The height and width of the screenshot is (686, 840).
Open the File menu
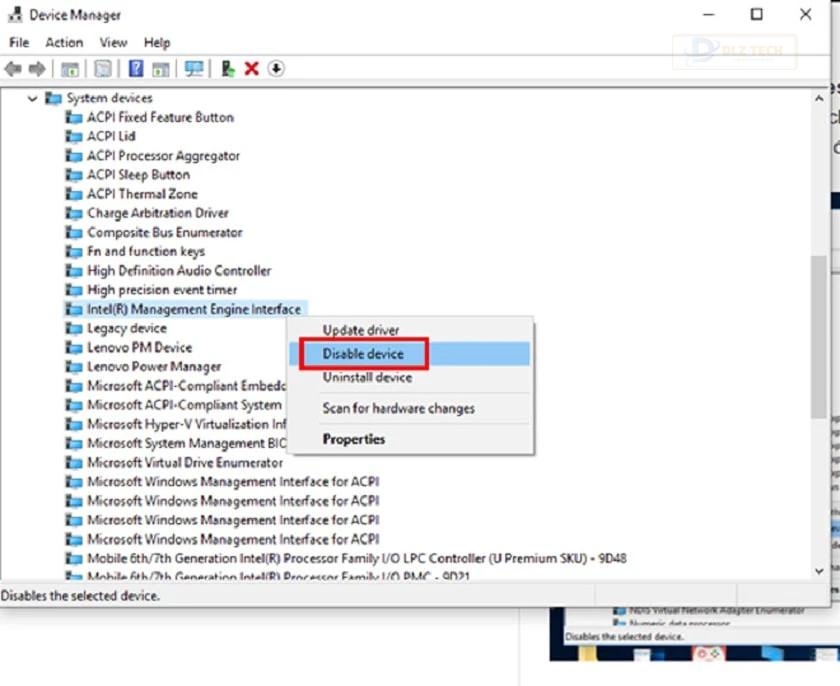tap(19, 42)
